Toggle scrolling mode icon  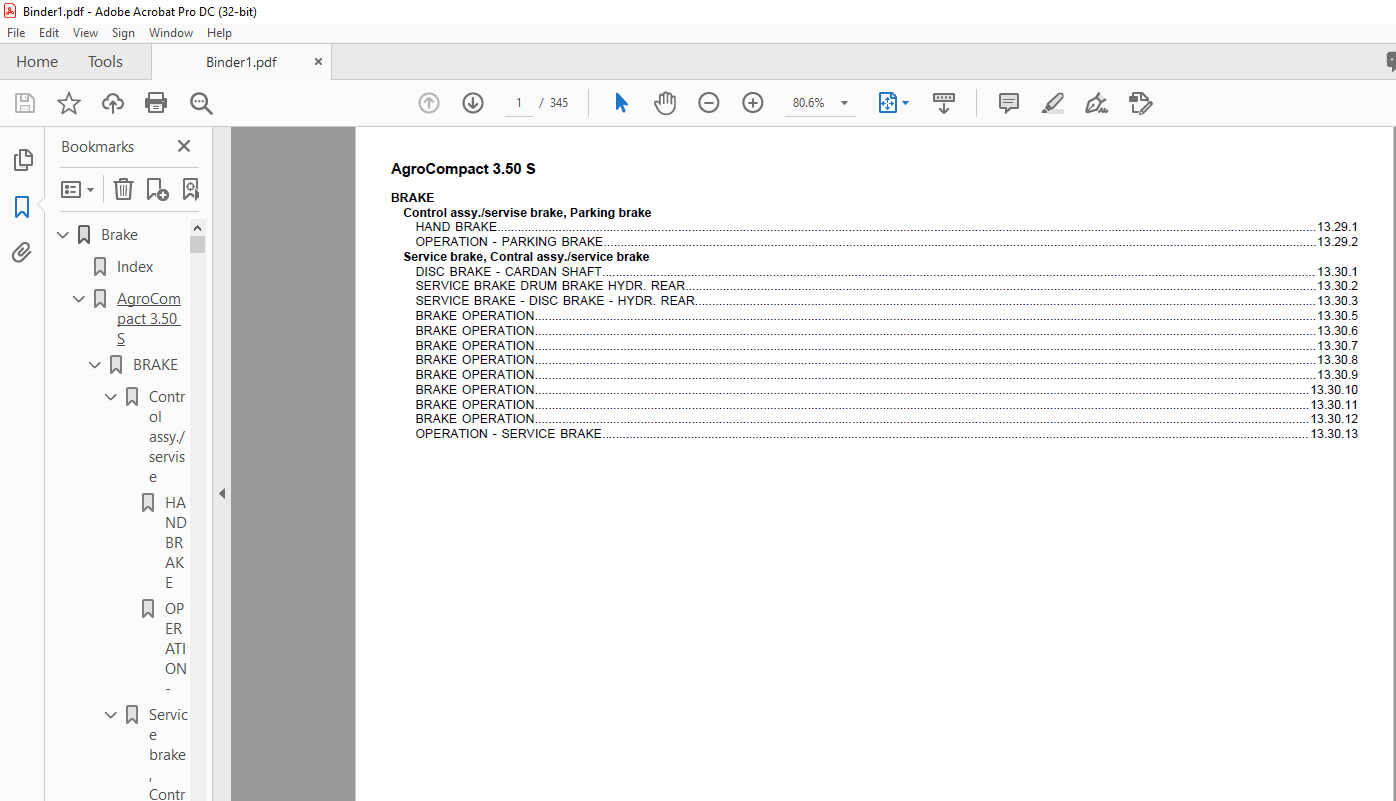(x=944, y=103)
